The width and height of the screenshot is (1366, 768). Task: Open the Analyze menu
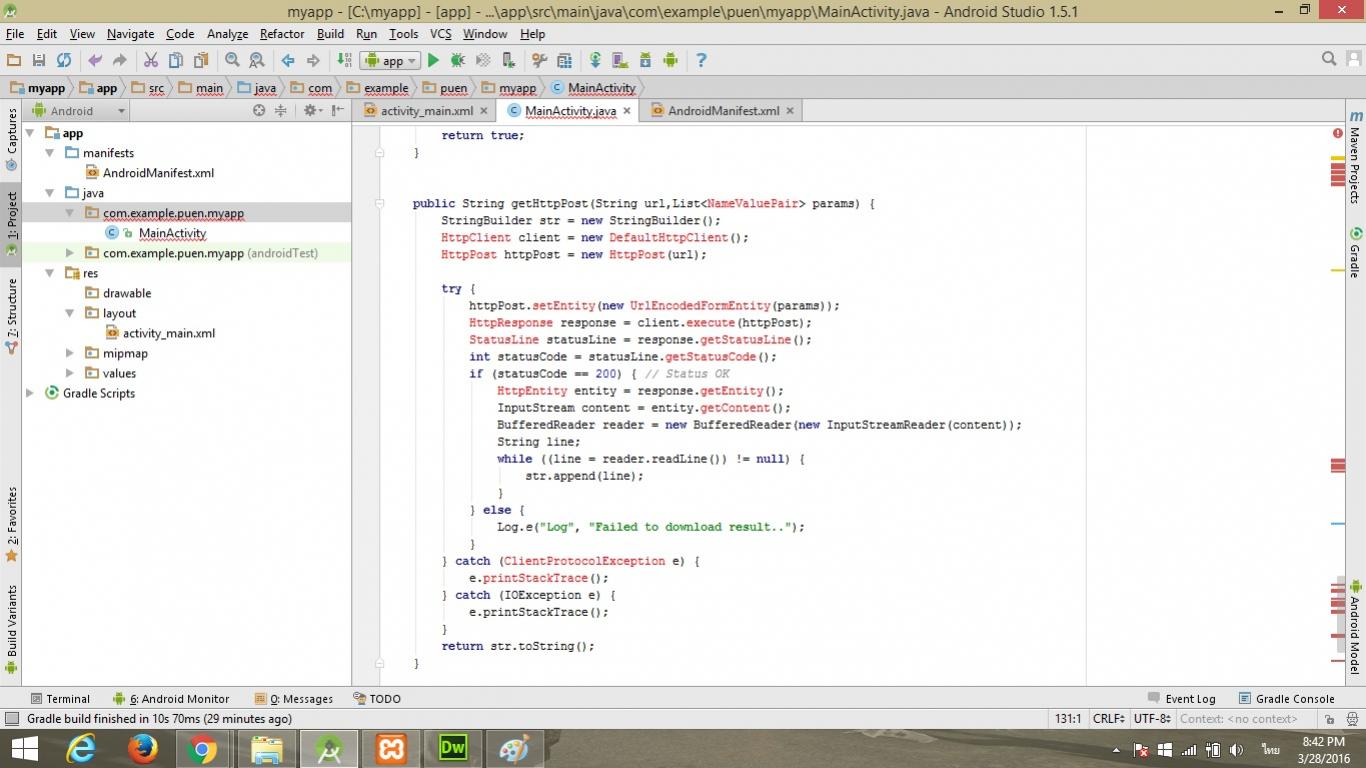point(227,34)
